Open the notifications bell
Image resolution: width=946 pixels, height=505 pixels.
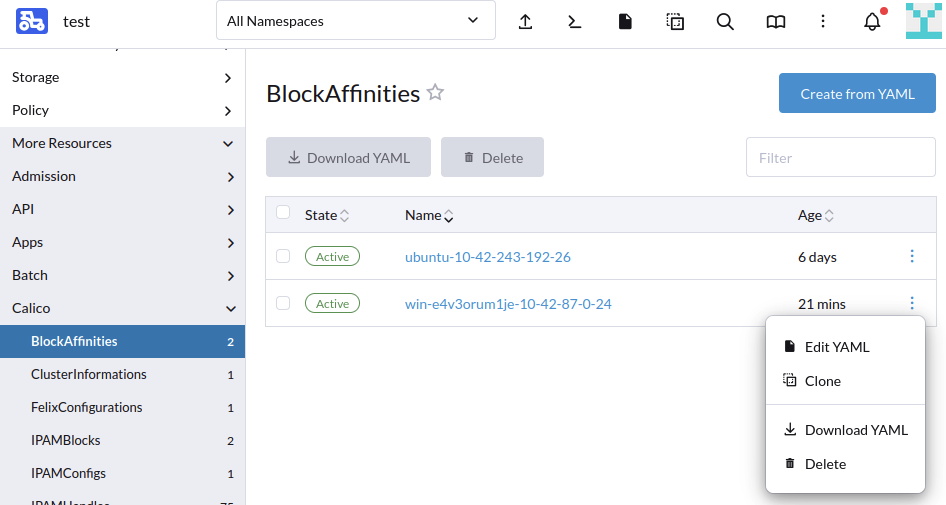872,22
